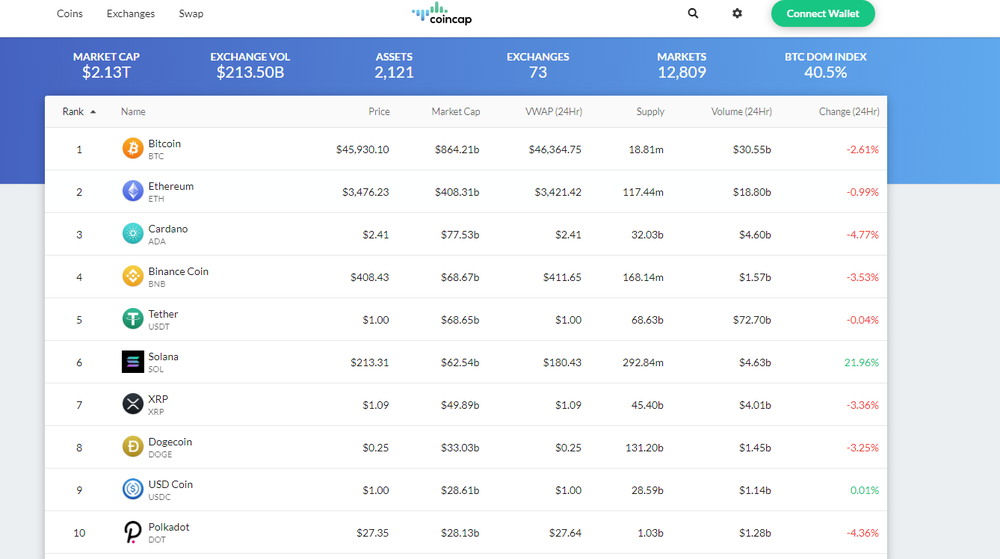The width and height of the screenshot is (1000, 559).
Task: Click the CoinCap logo
Action: (x=442, y=13)
